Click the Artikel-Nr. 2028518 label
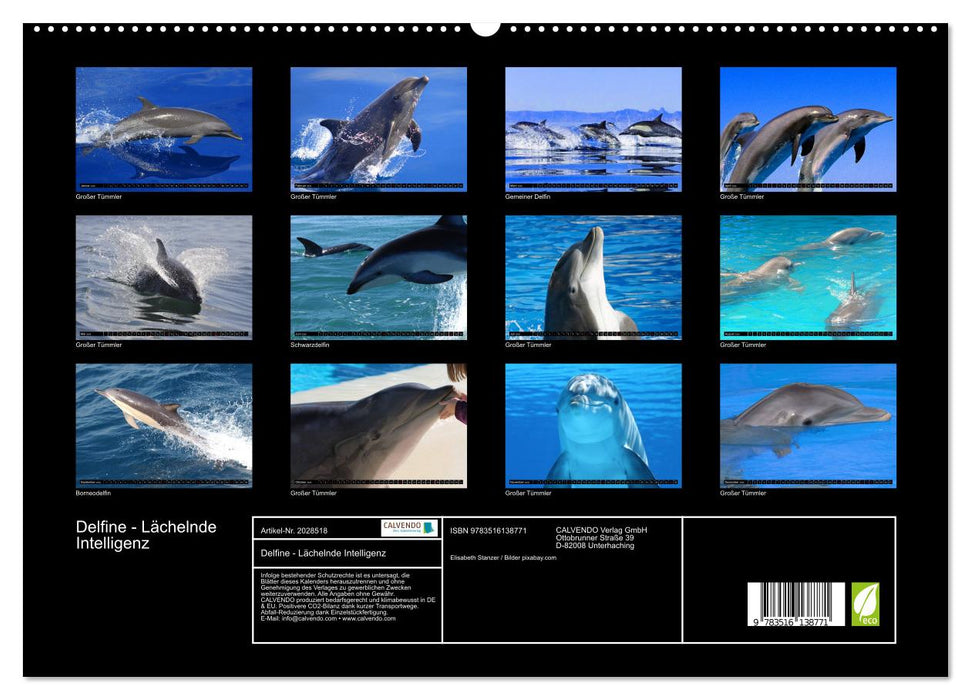This screenshot has width=971, height=700. pyautogui.click(x=294, y=530)
